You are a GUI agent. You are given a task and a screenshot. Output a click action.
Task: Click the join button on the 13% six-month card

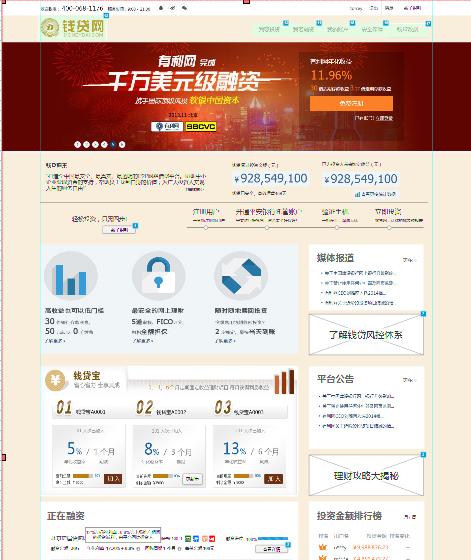click(x=274, y=479)
